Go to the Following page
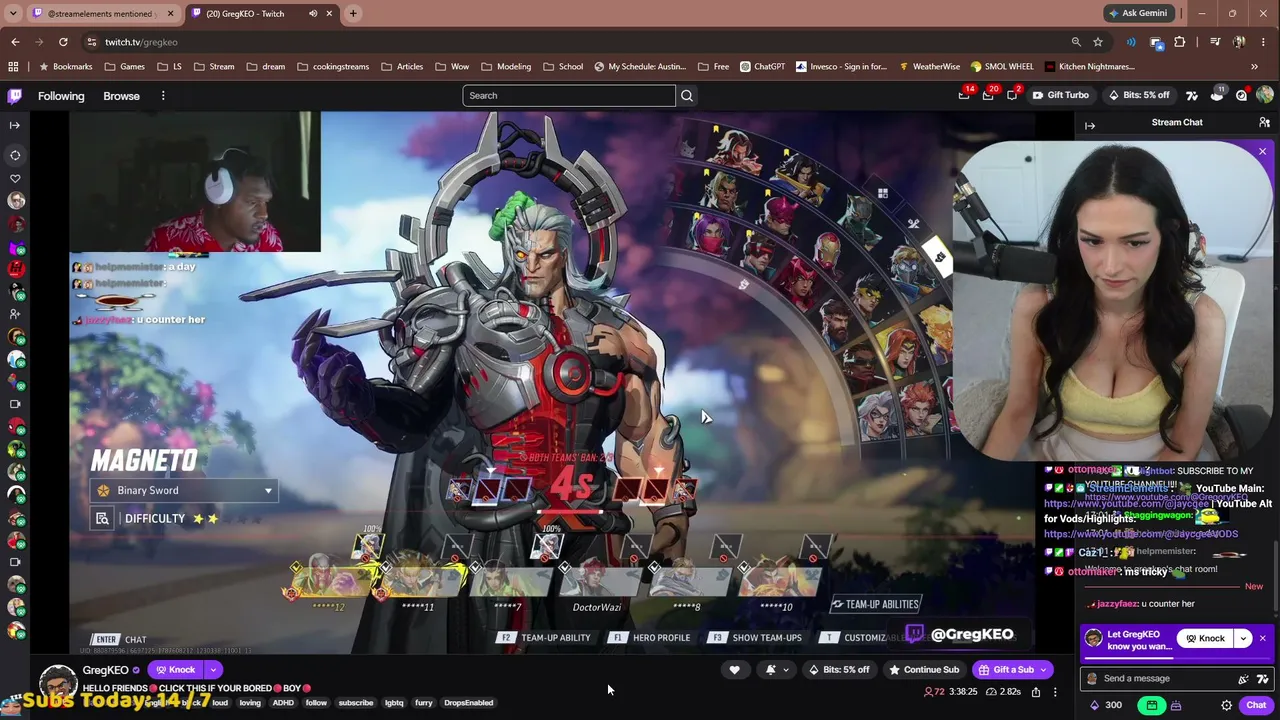The width and height of the screenshot is (1280, 720). [x=61, y=96]
